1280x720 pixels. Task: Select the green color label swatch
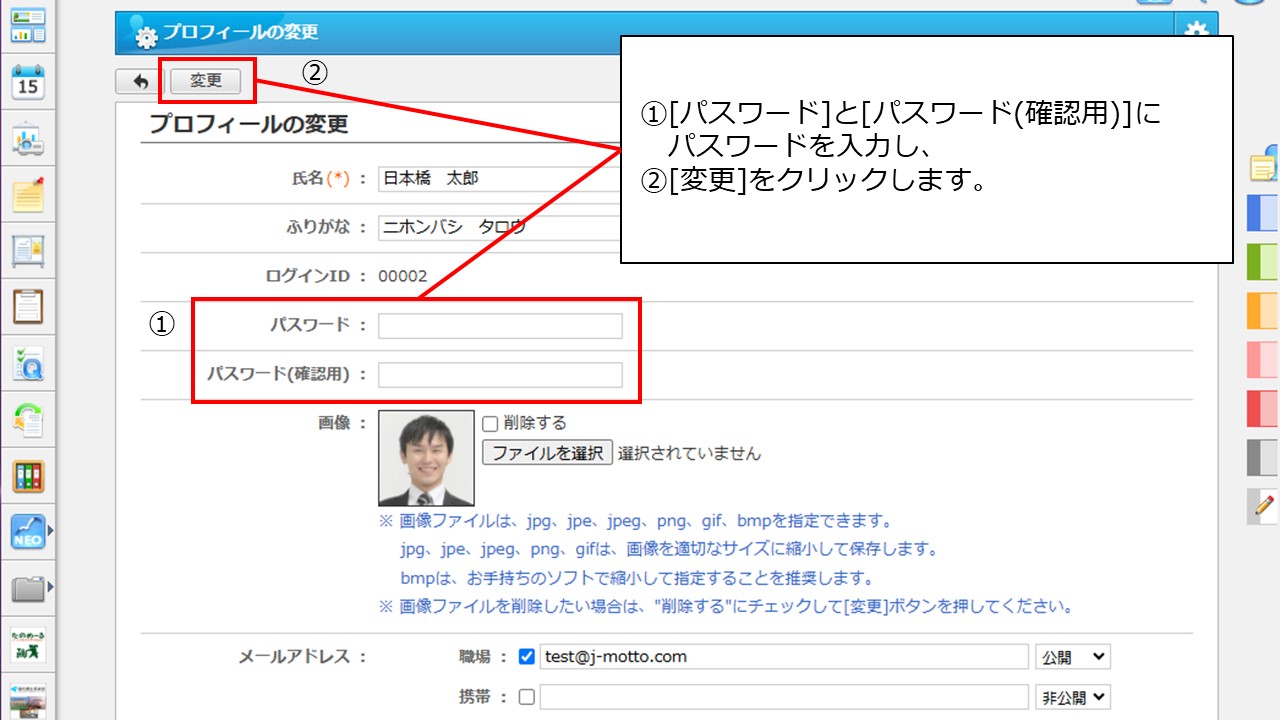point(1262,261)
